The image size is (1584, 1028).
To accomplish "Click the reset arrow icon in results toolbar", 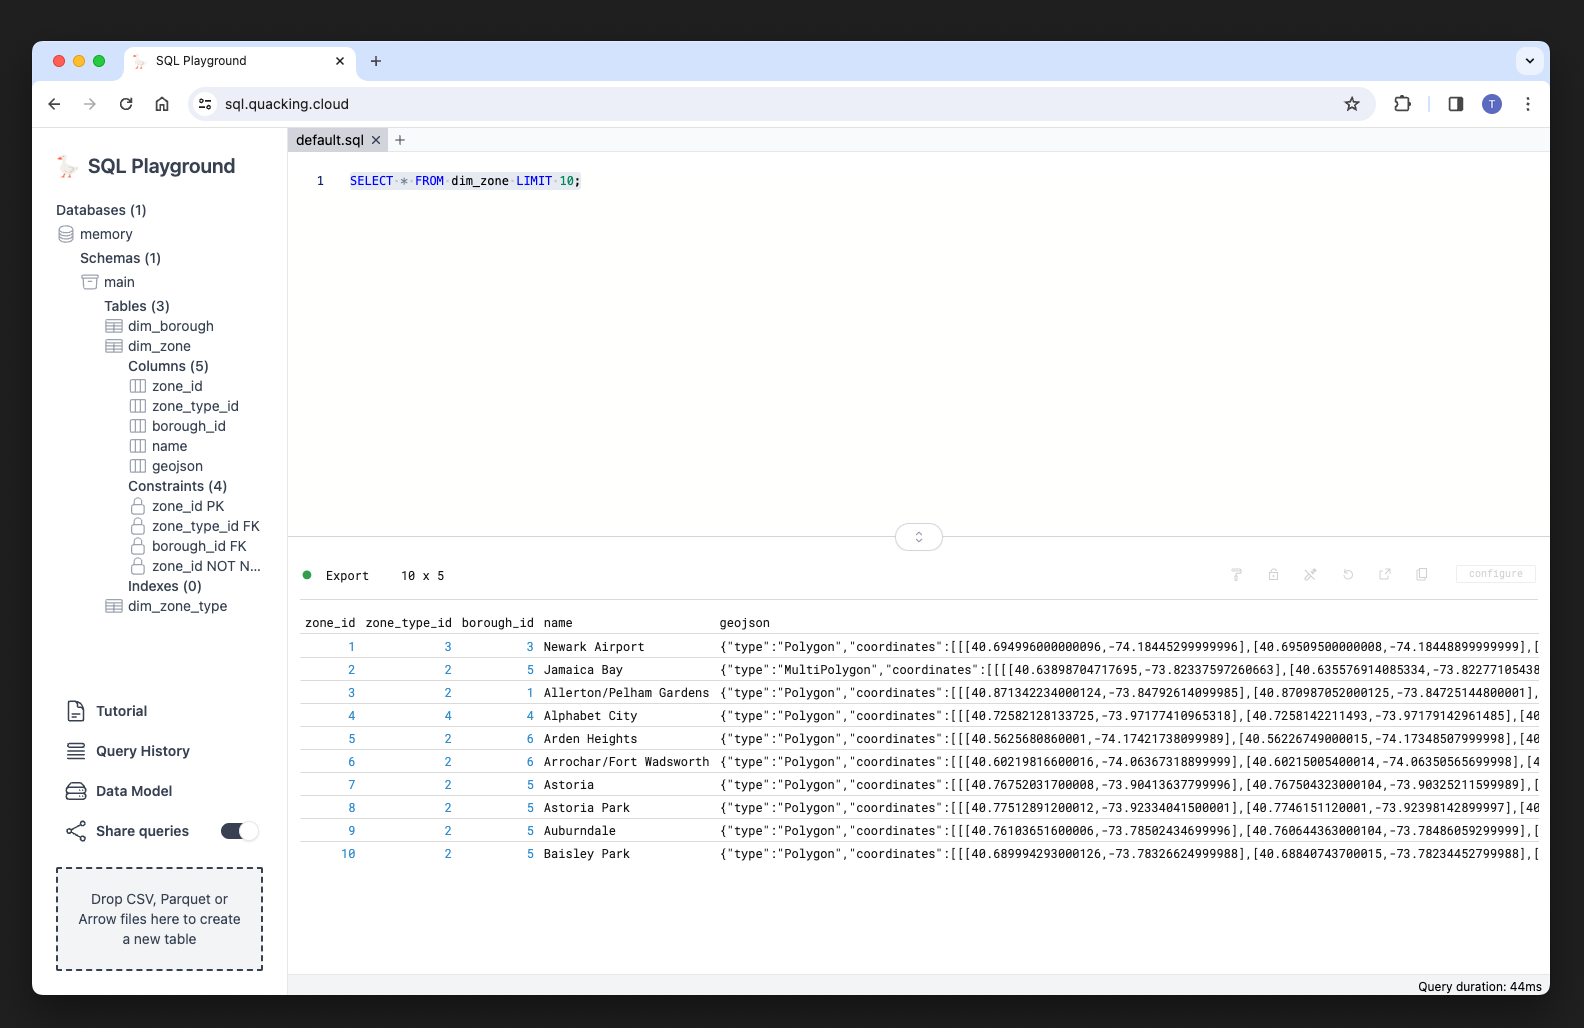I will point(1348,575).
